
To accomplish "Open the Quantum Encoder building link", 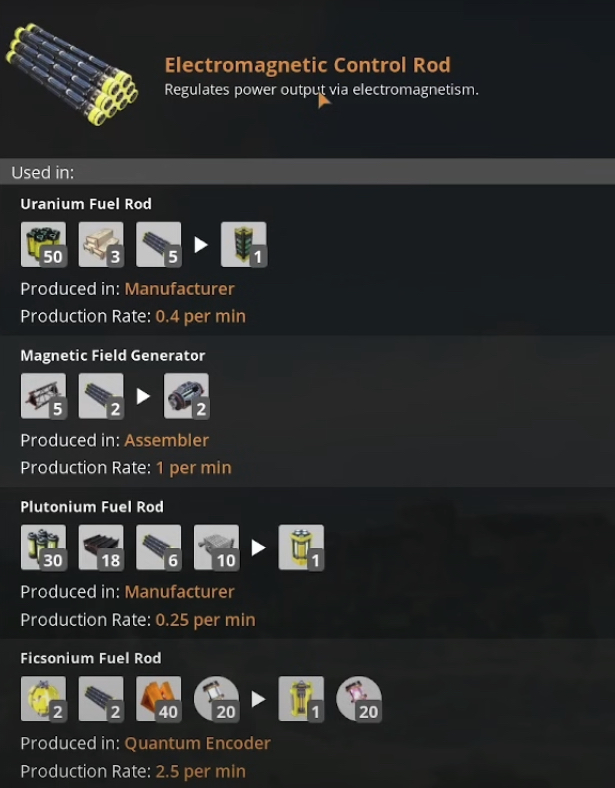I will coord(197,743).
